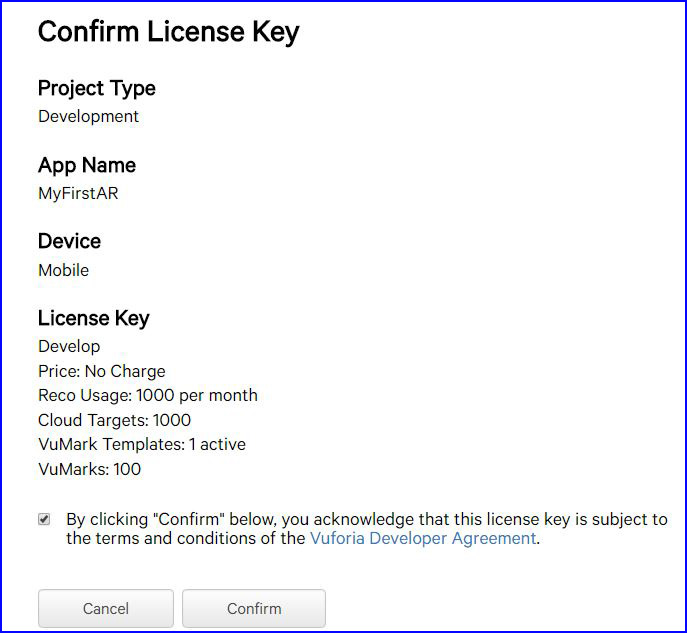The image size is (687, 633).
Task: Click the acknowledgment text beginning "By clicking"
Action: pos(367,529)
